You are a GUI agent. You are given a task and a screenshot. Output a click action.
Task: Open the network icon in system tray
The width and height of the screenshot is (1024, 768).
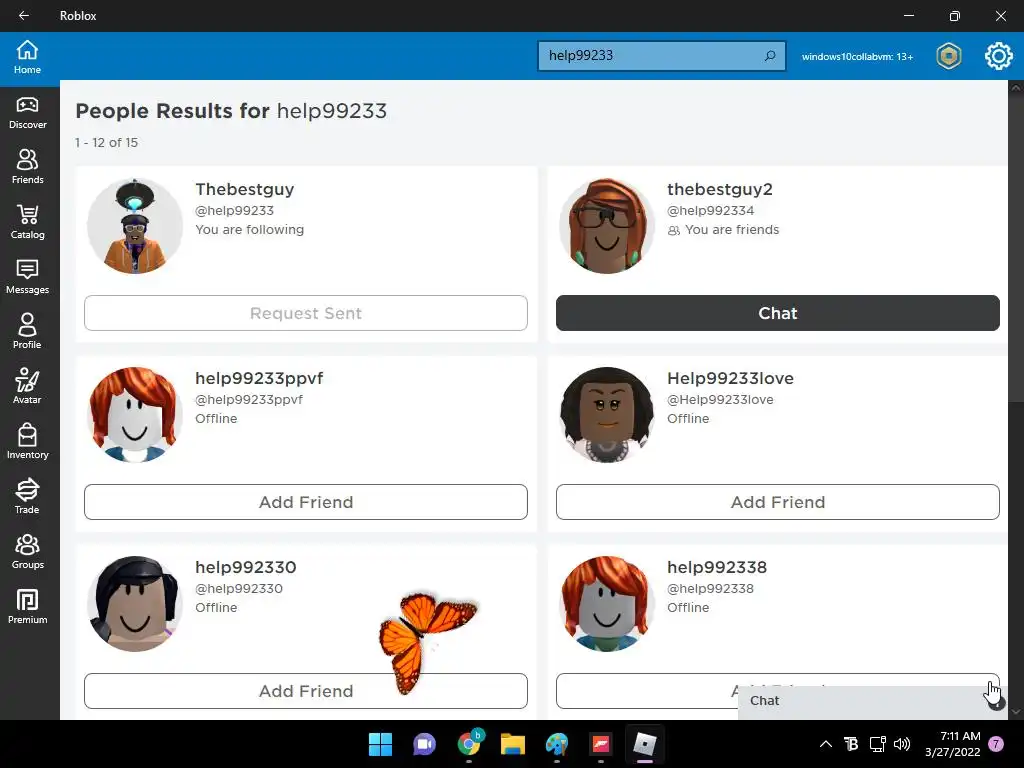(x=877, y=744)
